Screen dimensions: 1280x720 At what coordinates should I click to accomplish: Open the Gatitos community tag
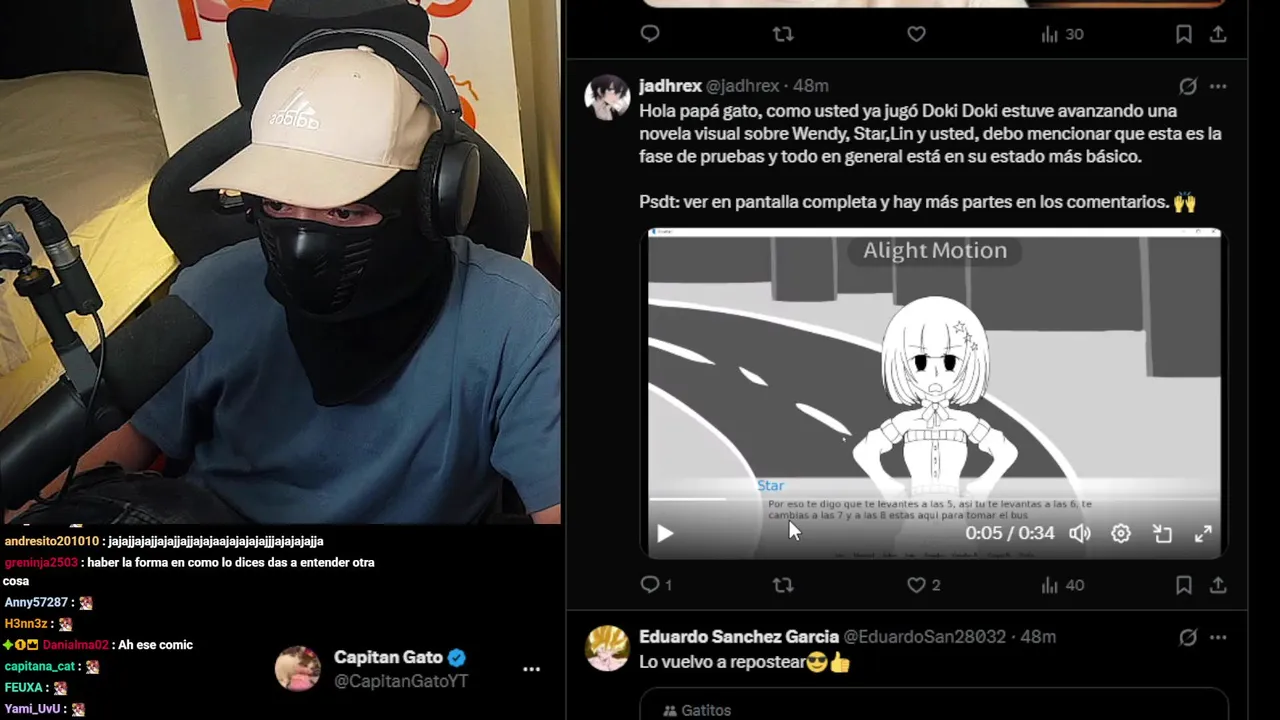[697, 710]
